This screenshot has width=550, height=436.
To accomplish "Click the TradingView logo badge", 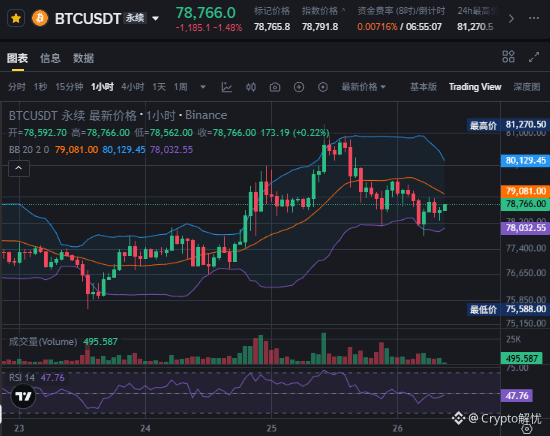I will pos(24,396).
